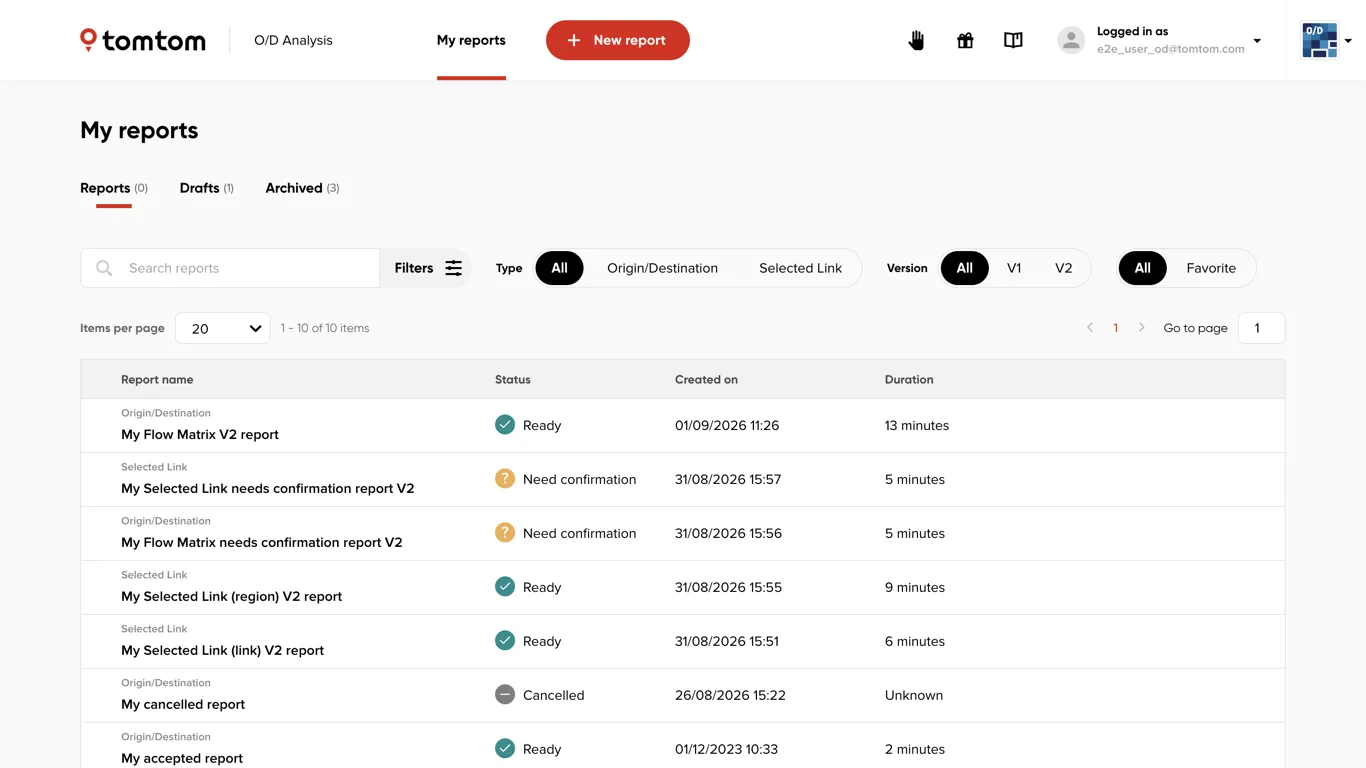Image resolution: width=1366 pixels, height=768 pixels.
Task: Click Cancelled status icon for My cancelled report
Action: point(505,695)
